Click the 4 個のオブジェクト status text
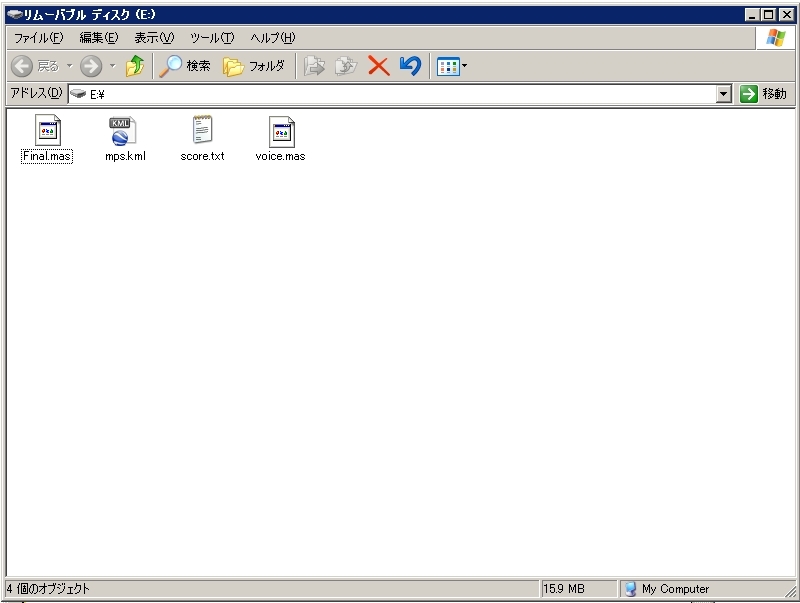This screenshot has height=603, width=800. [48, 589]
